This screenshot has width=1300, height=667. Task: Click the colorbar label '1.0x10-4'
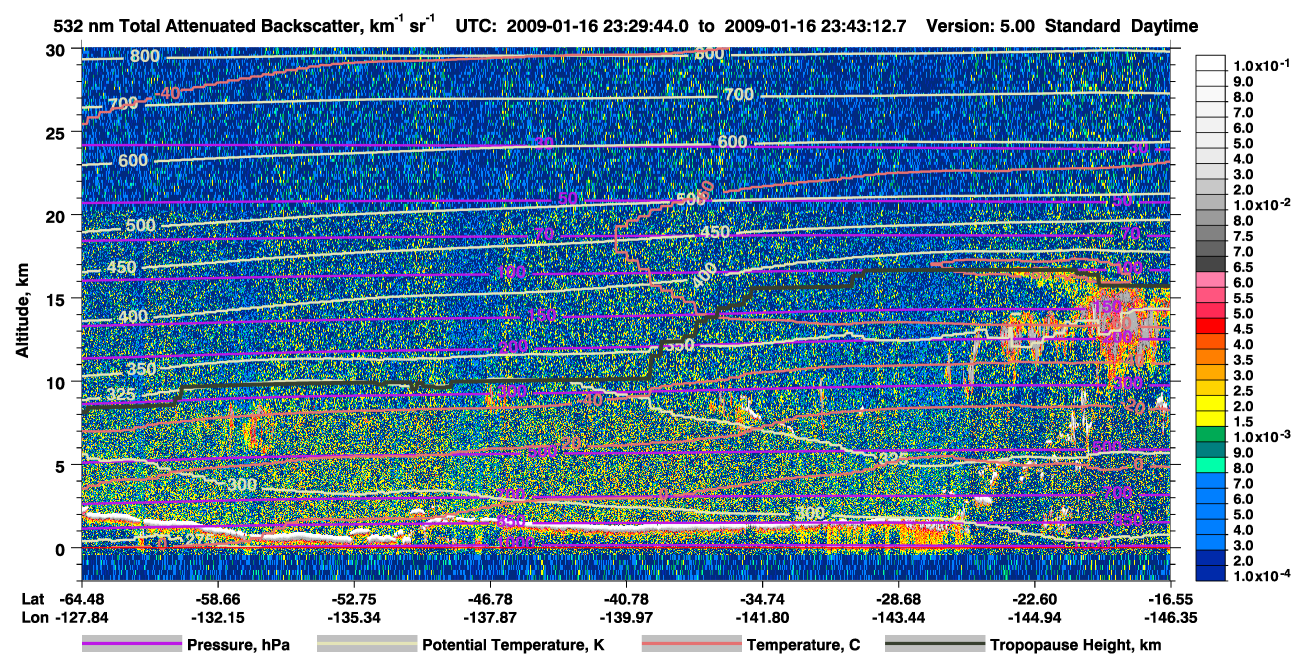click(1263, 576)
